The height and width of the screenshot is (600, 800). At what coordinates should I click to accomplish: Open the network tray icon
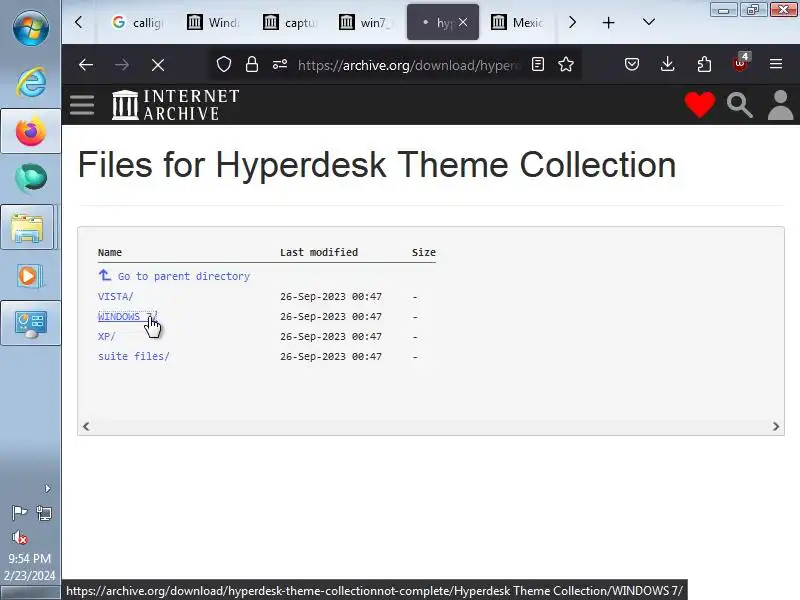coord(44,512)
